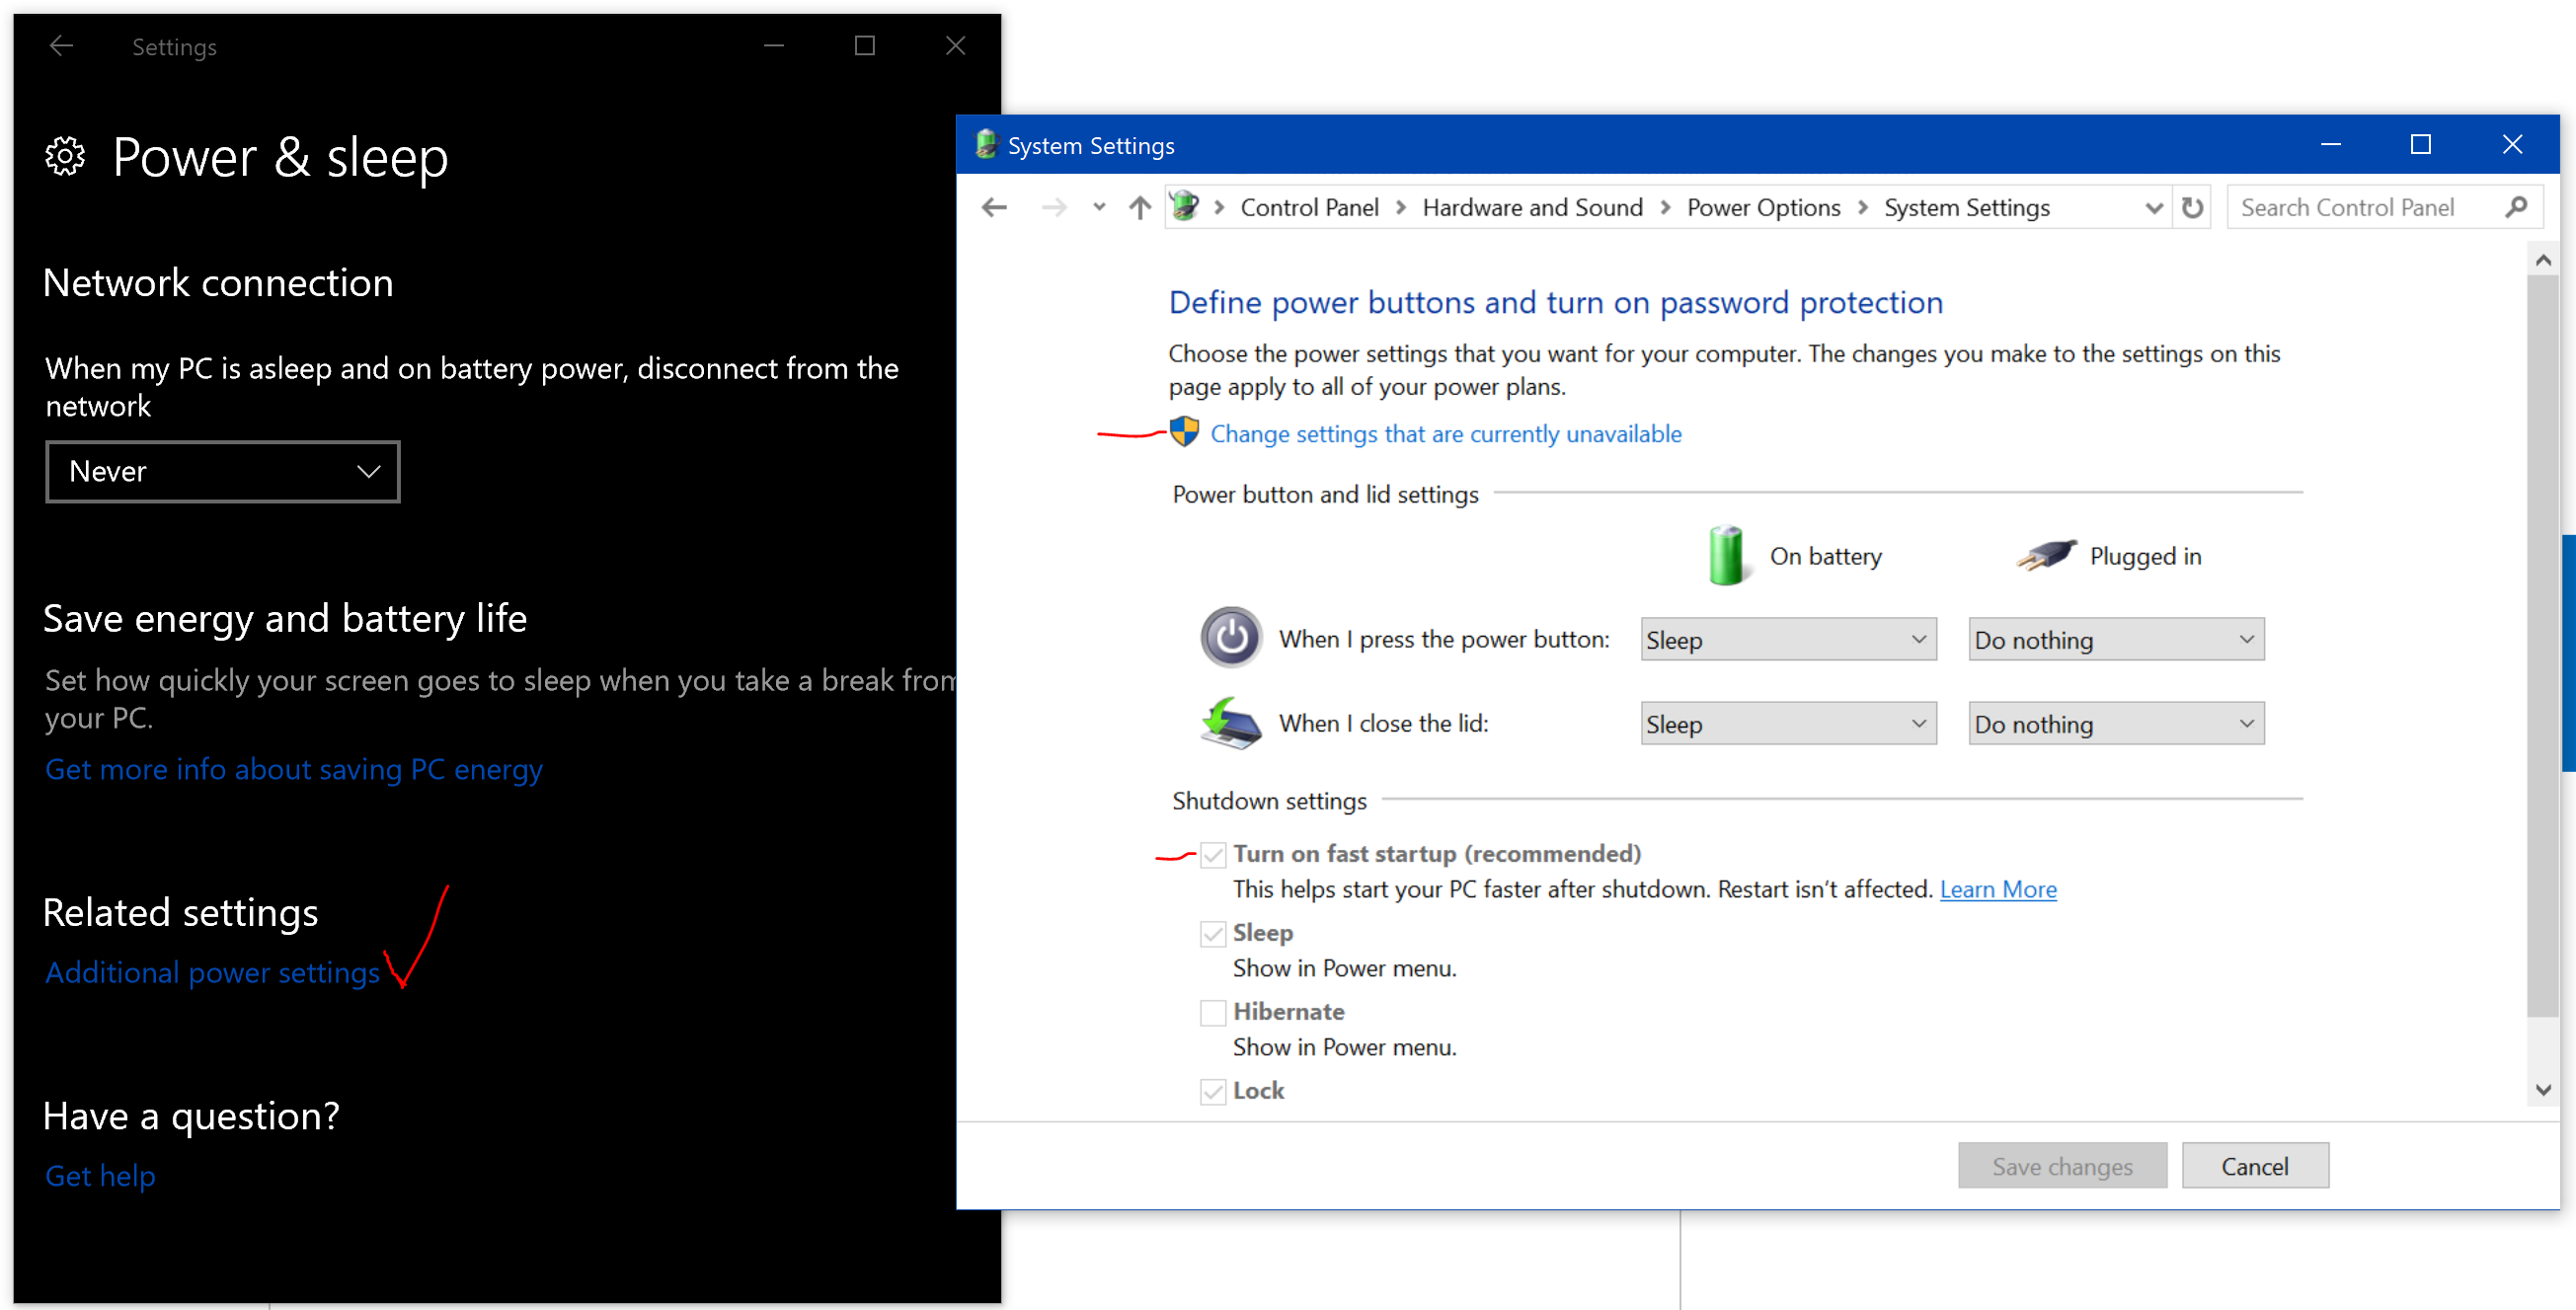2576x1310 pixels.
Task: Click the Get help link
Action: tap(100, 1176)
